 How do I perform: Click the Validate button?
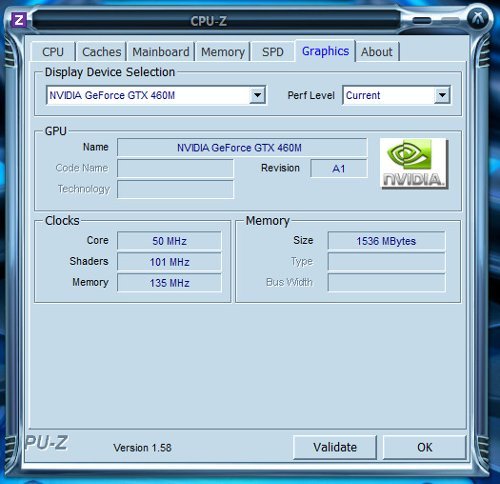click(335, 447)
